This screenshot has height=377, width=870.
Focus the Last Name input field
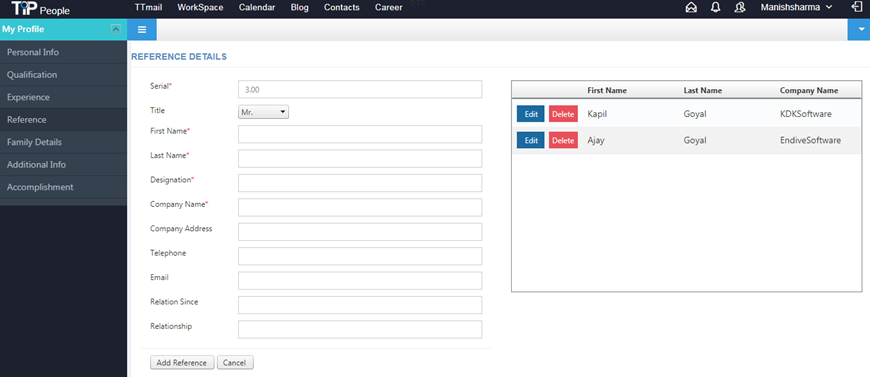(360, 159)
